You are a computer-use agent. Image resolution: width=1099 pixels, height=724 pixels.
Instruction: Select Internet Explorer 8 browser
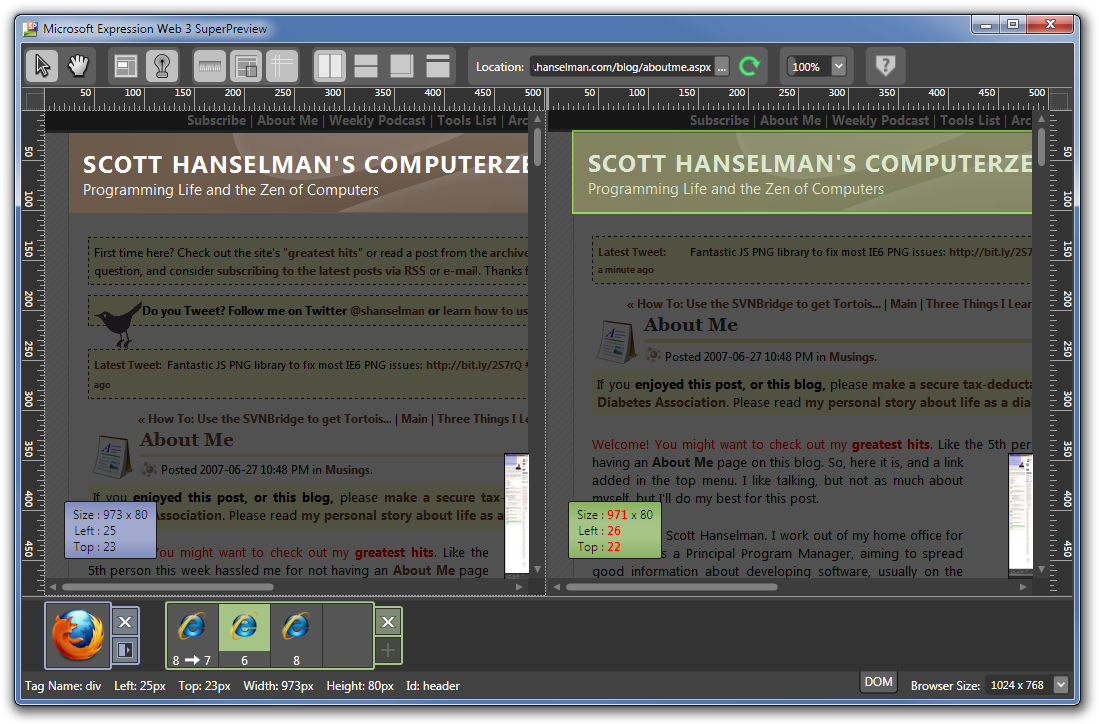[x=296, y=636]
